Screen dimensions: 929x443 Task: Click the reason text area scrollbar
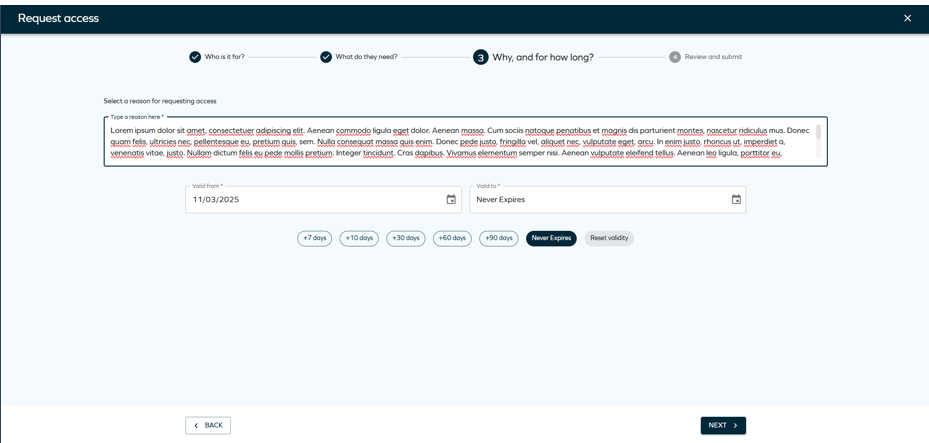[x=819, y=132]
